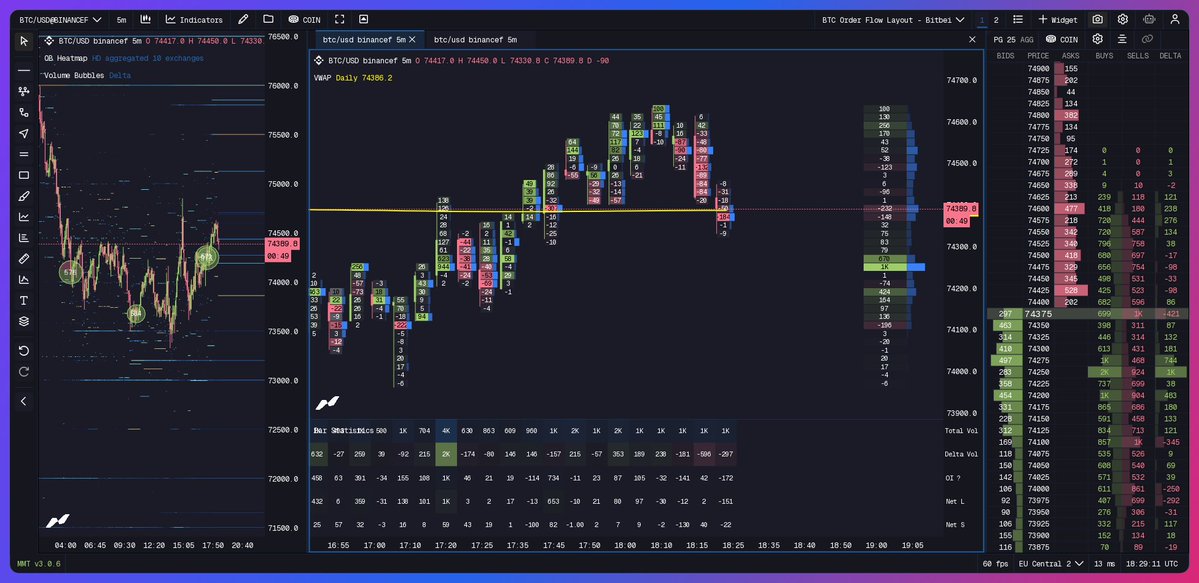Select the pitchfork node tool
1199x583 pixels.
click(x=24, y=92)
